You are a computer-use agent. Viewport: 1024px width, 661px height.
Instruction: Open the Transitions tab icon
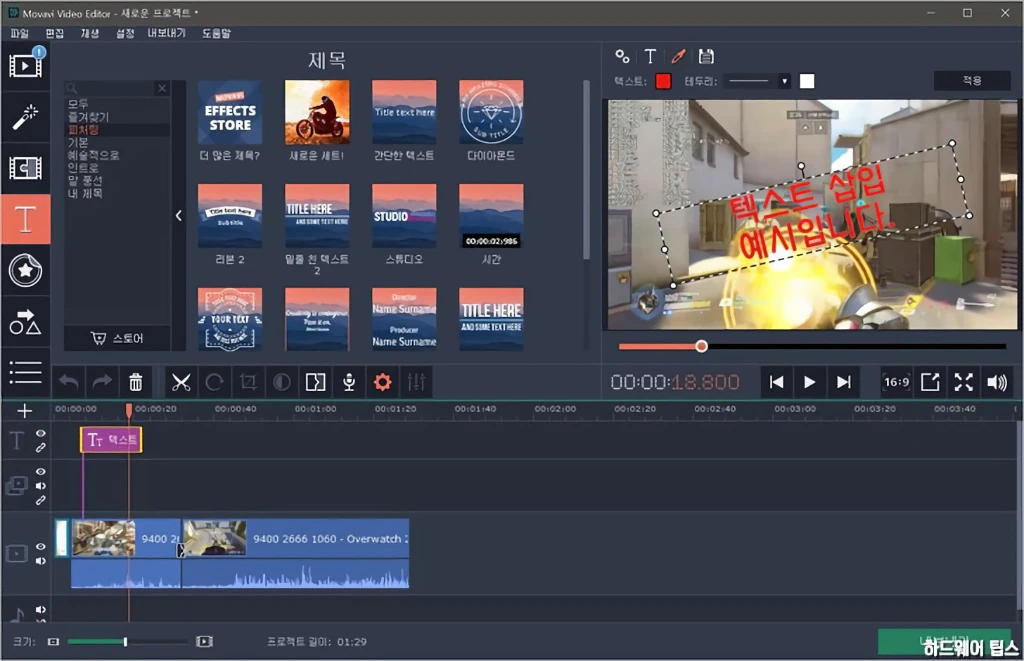point(25,168)
